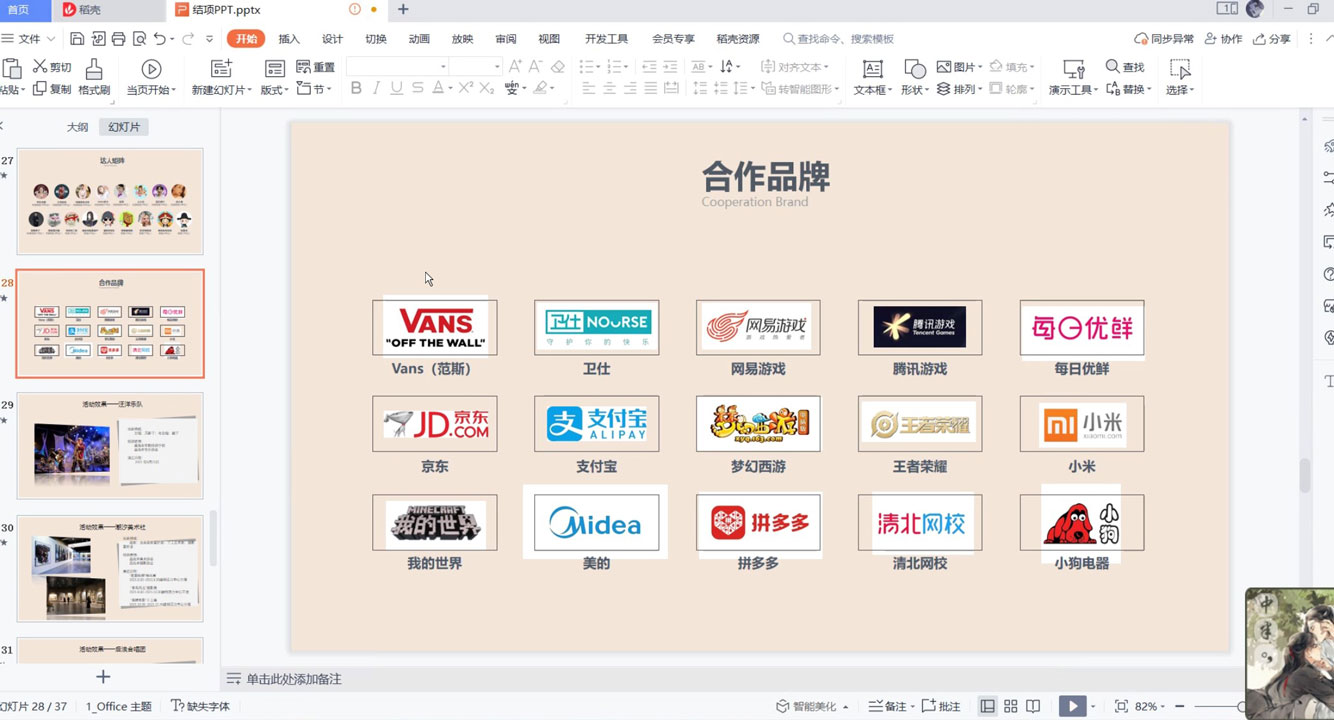Click the 查找 find icon

[x=1124, y=67]
